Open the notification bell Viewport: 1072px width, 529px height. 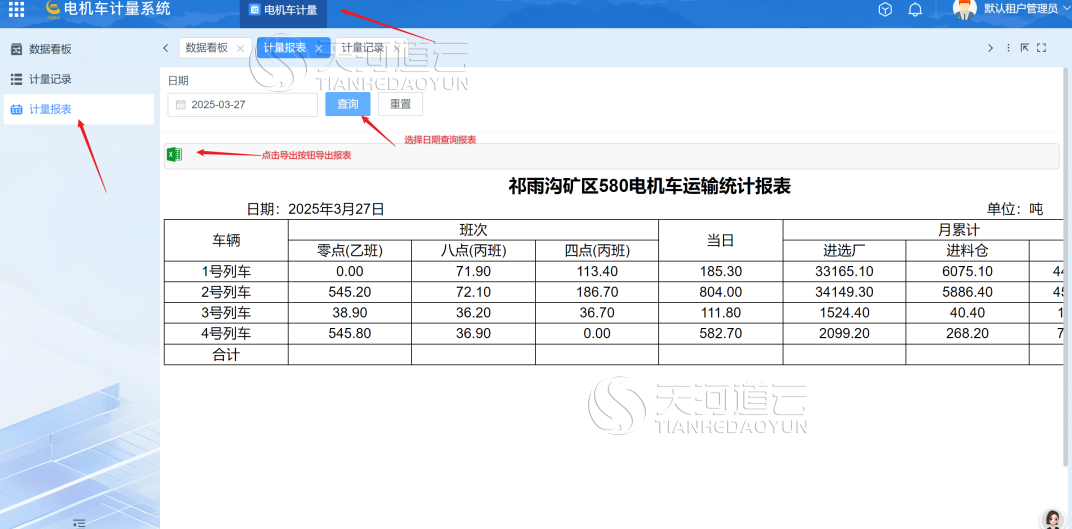[x=915, y=10]
